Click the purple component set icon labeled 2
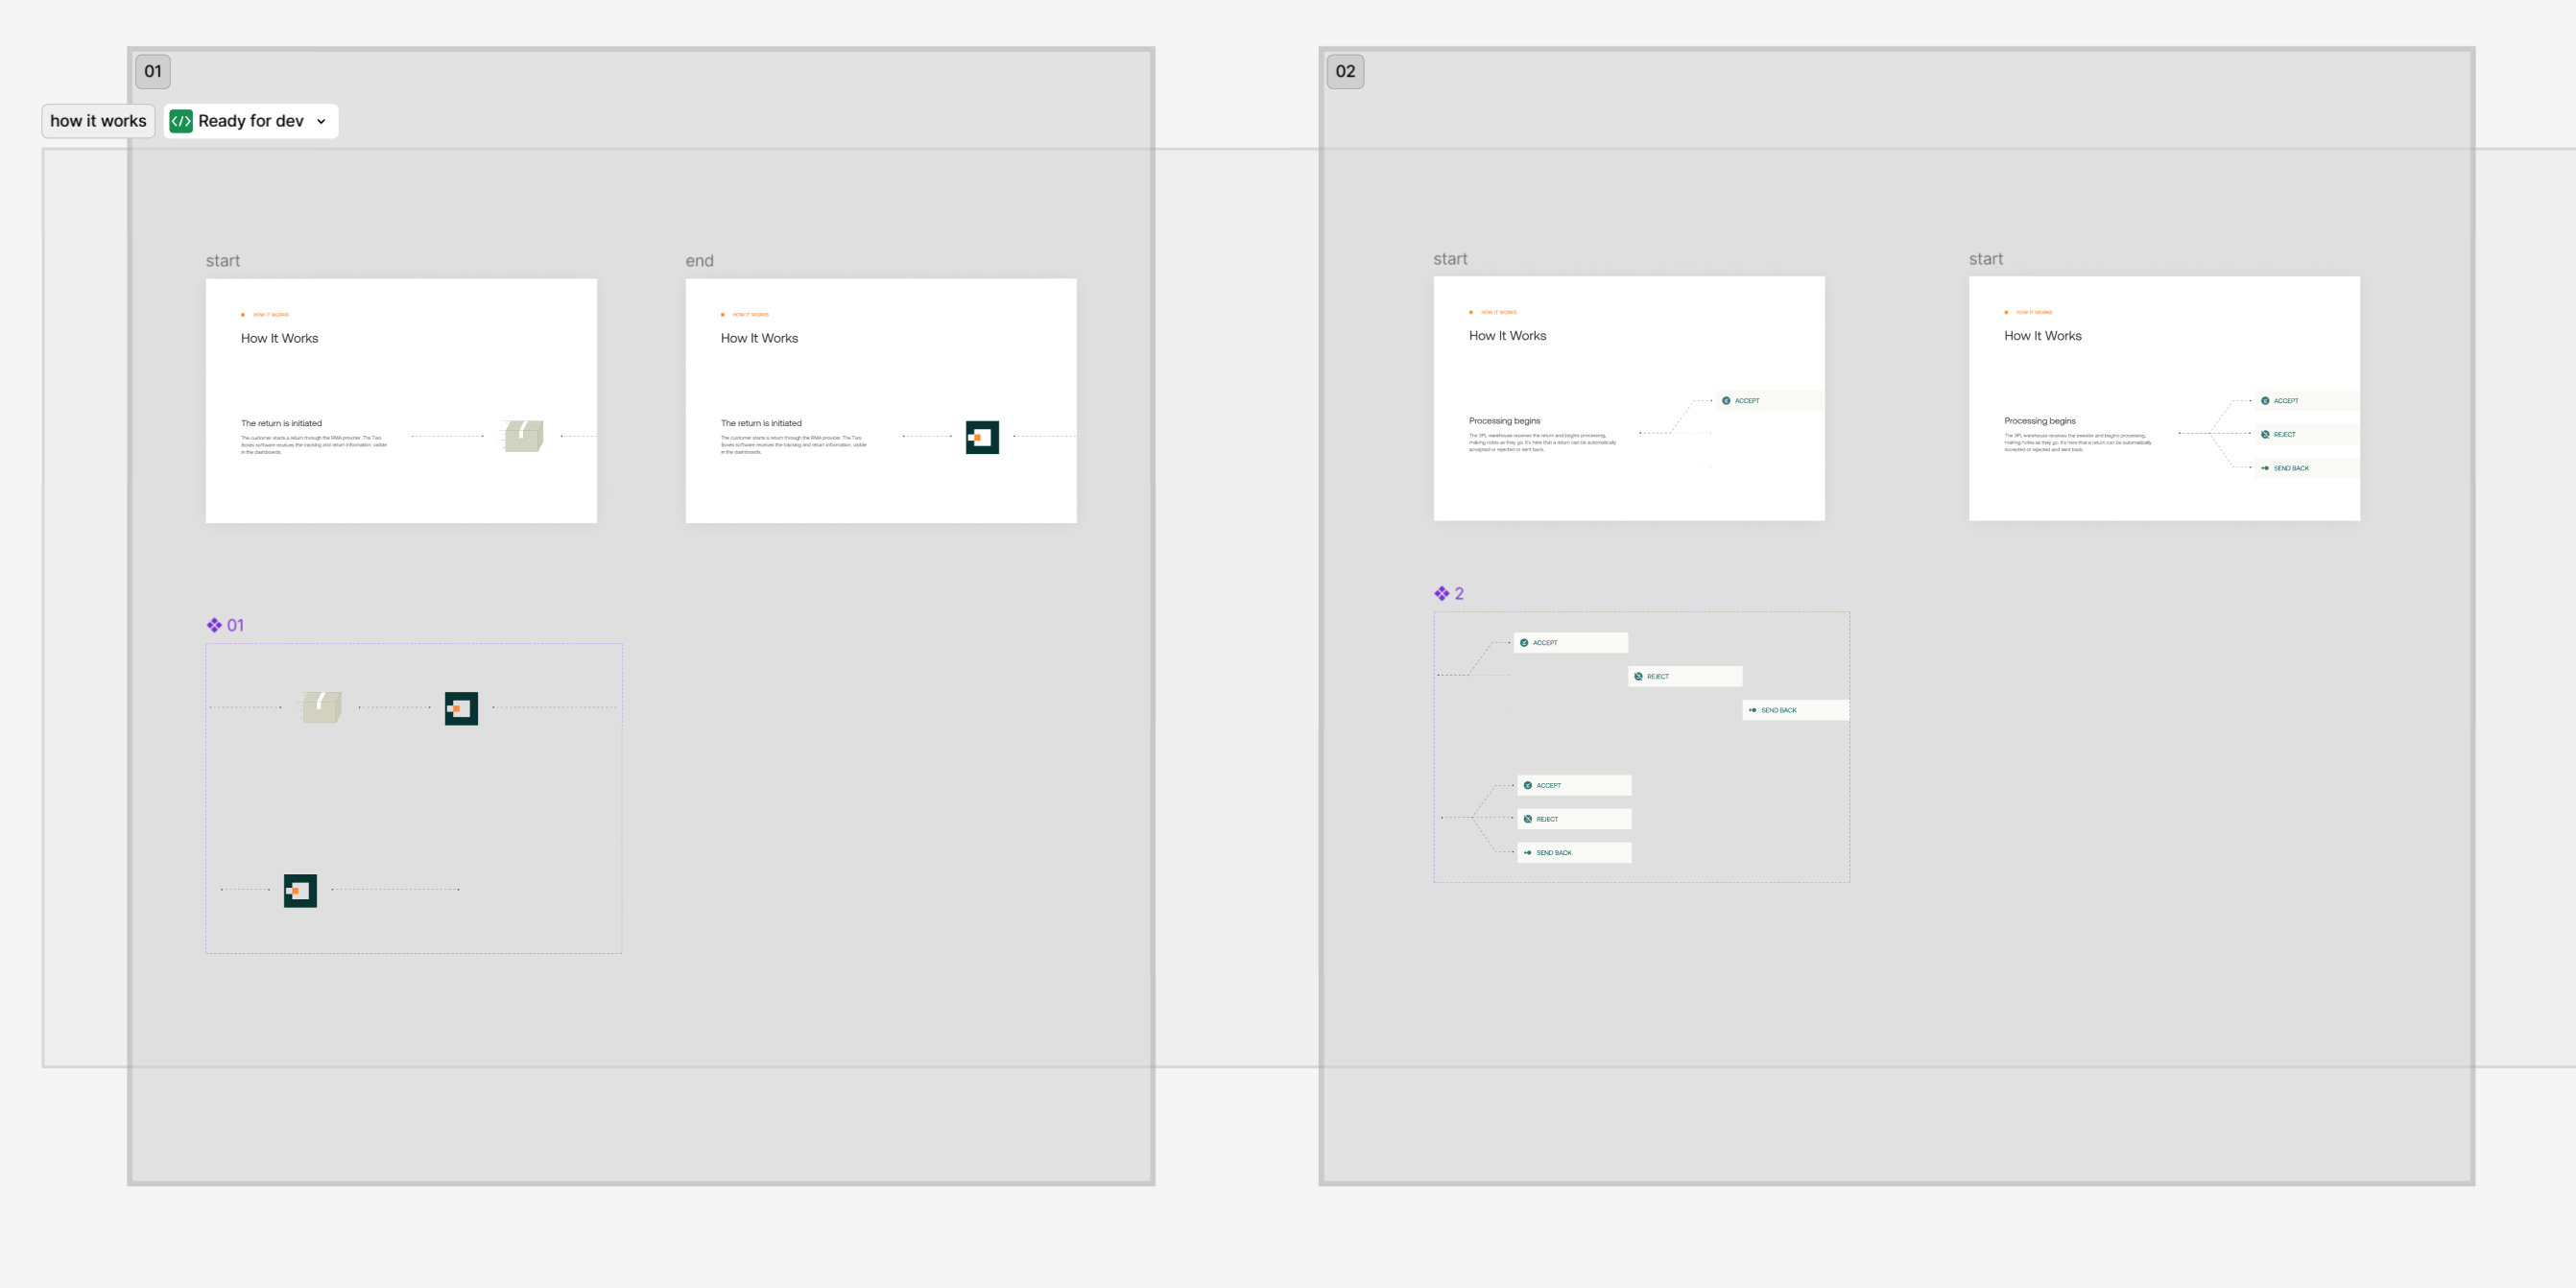The image size is (2576, 1288). [1441, 593]
